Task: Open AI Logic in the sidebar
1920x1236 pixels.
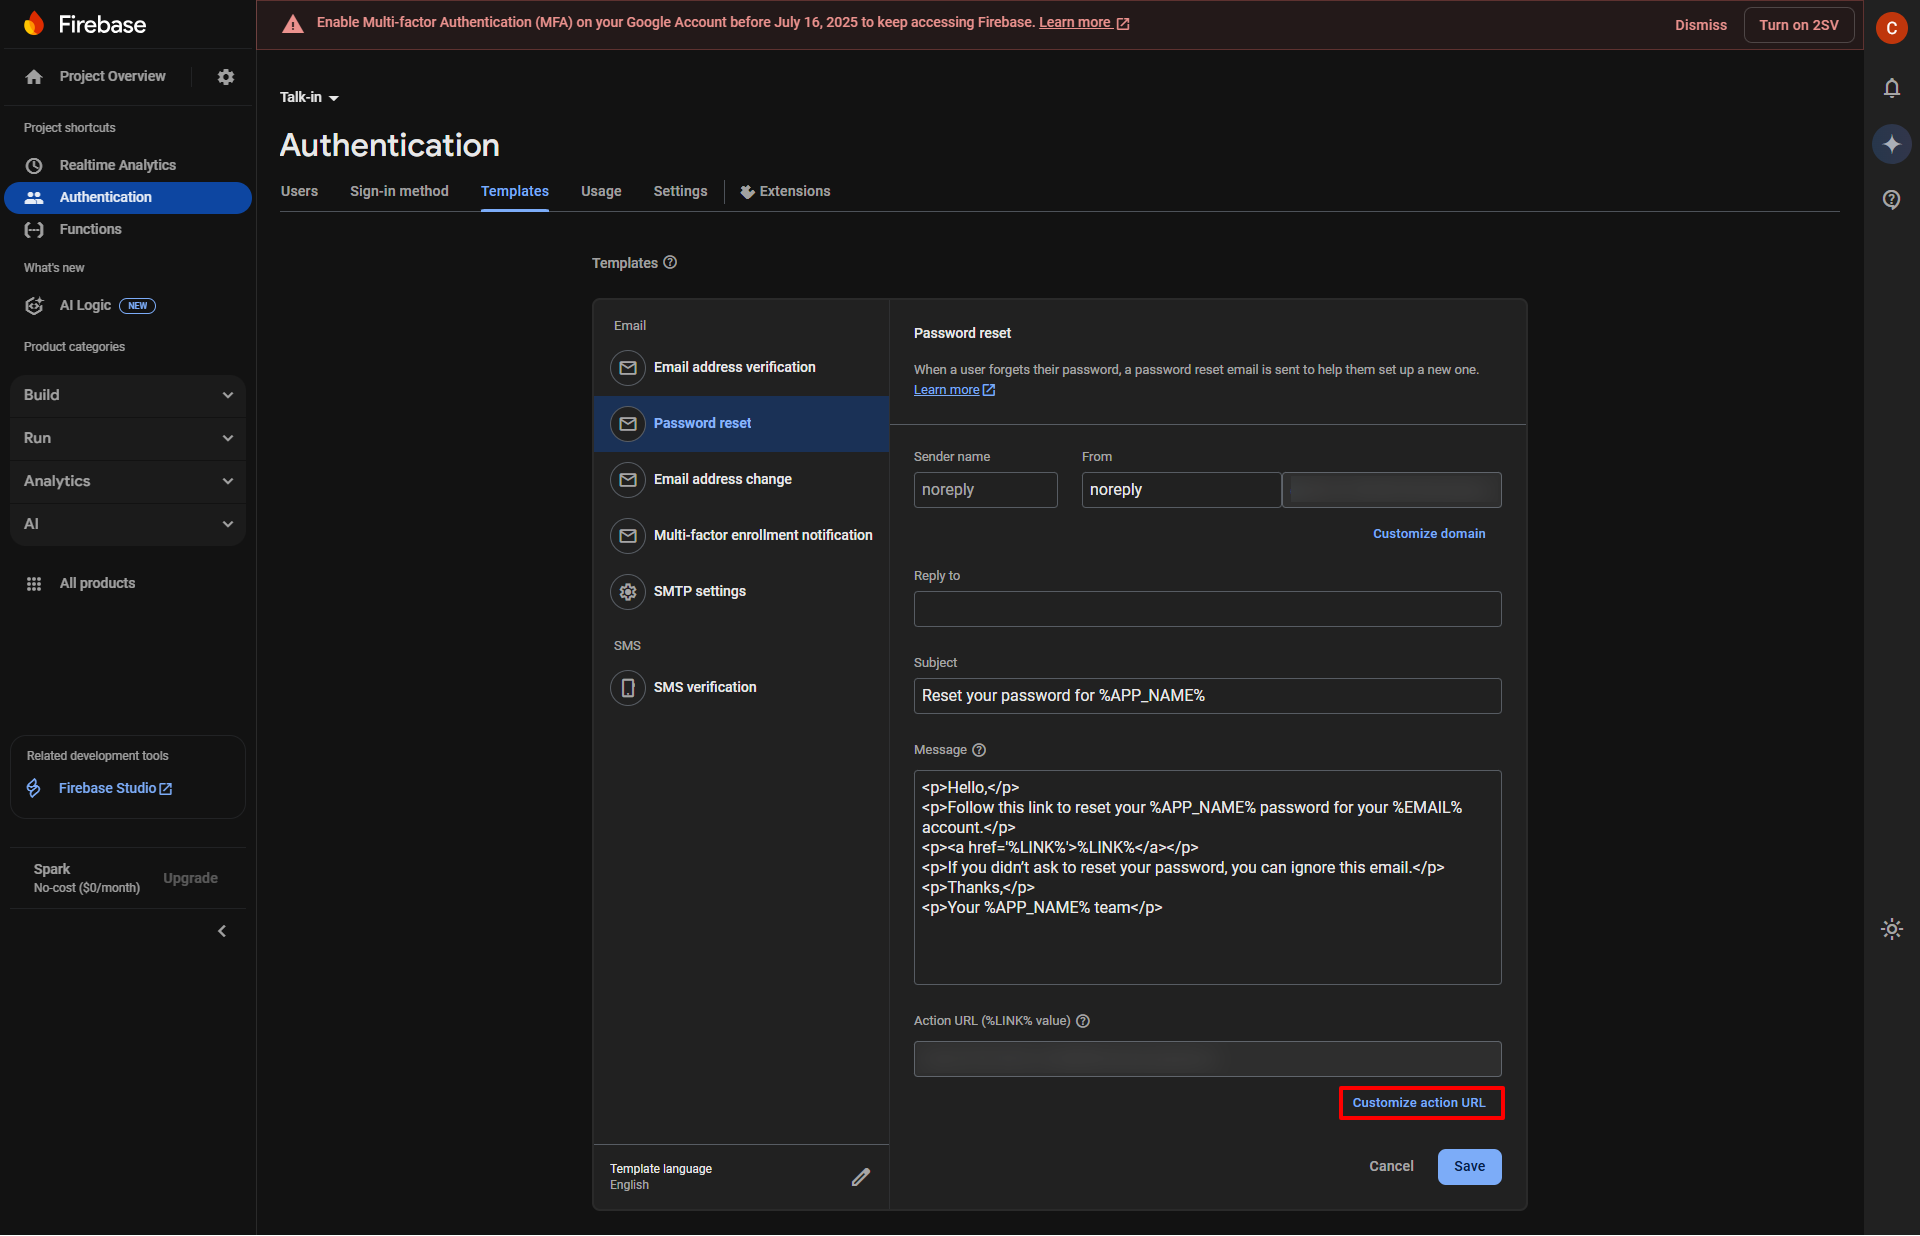Action: coord(85,305)
